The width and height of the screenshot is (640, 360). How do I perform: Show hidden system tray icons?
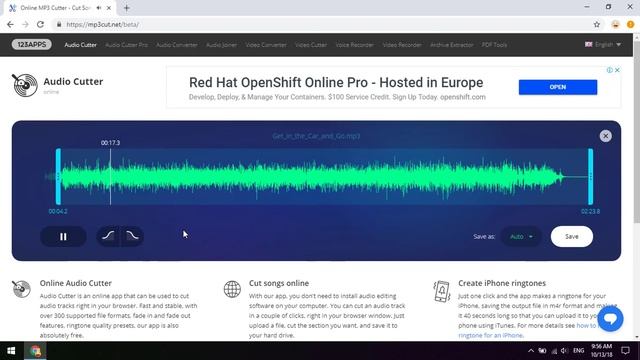click(531, 351)
